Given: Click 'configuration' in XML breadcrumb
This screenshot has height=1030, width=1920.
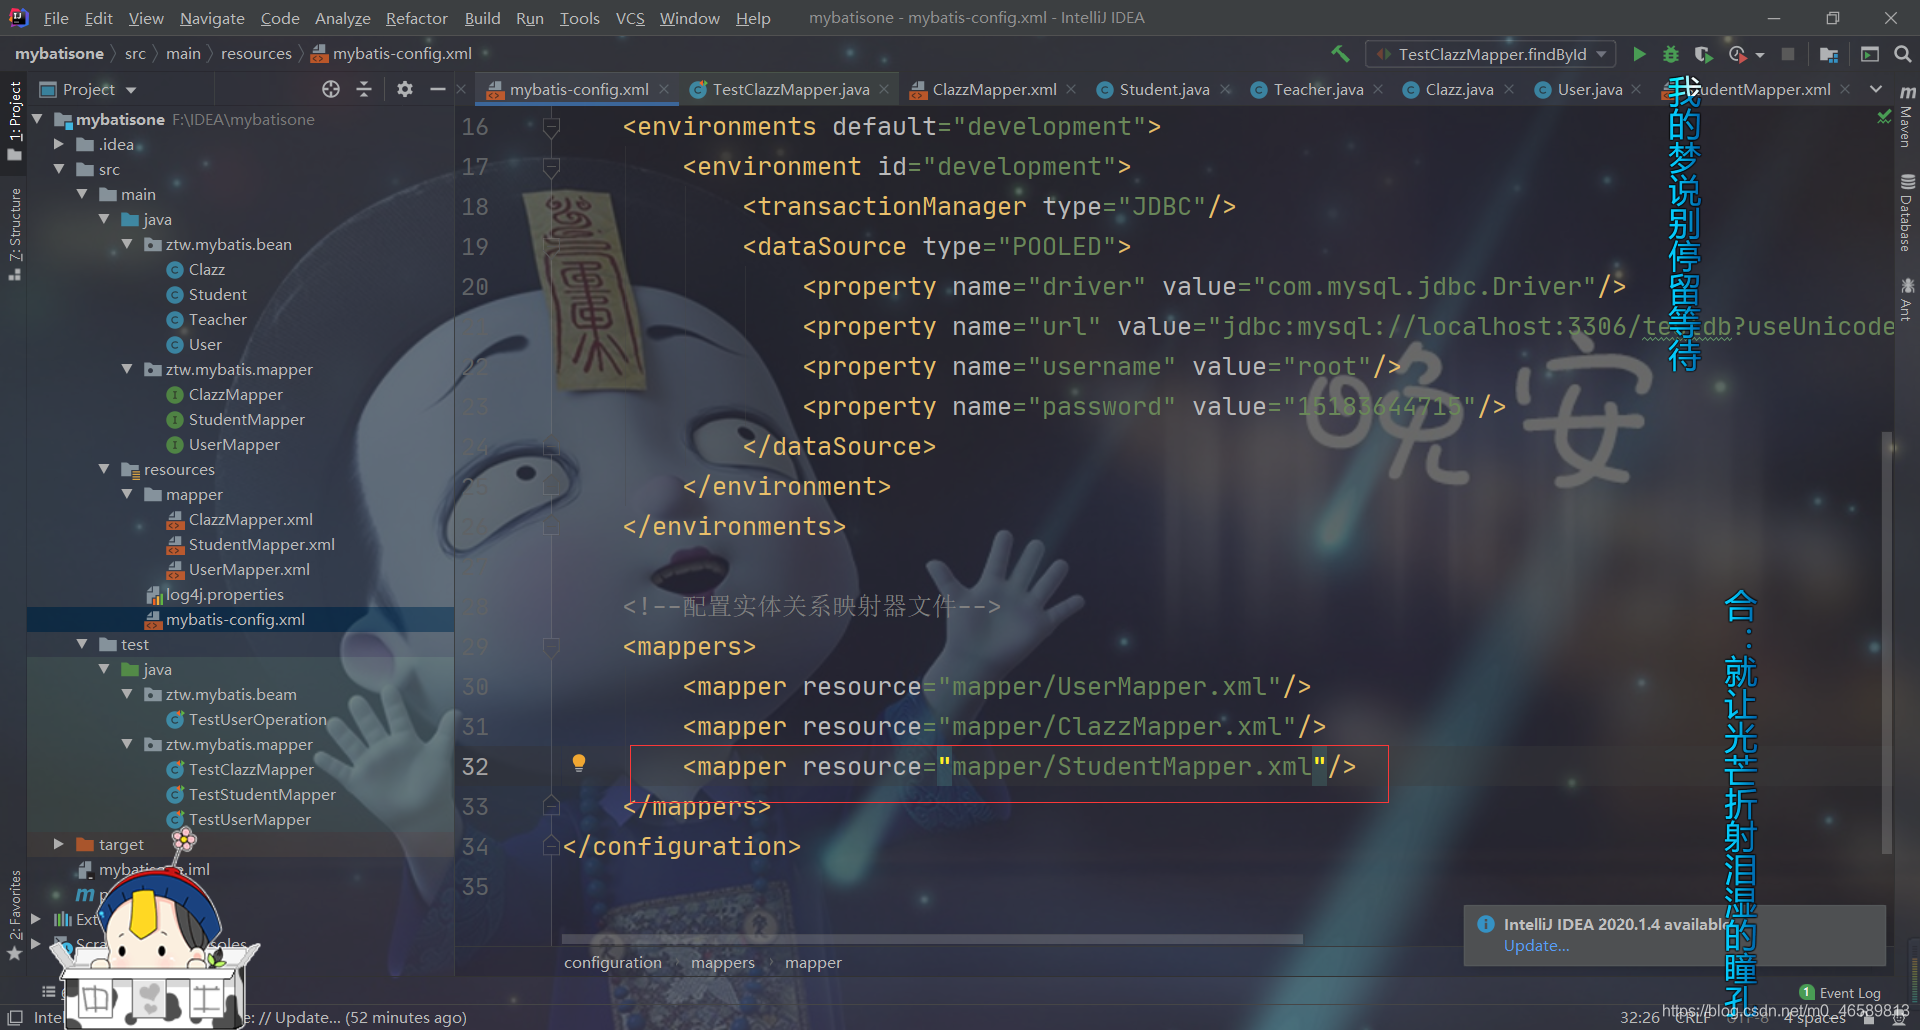Looking at the screenshot, I should 612,962.
